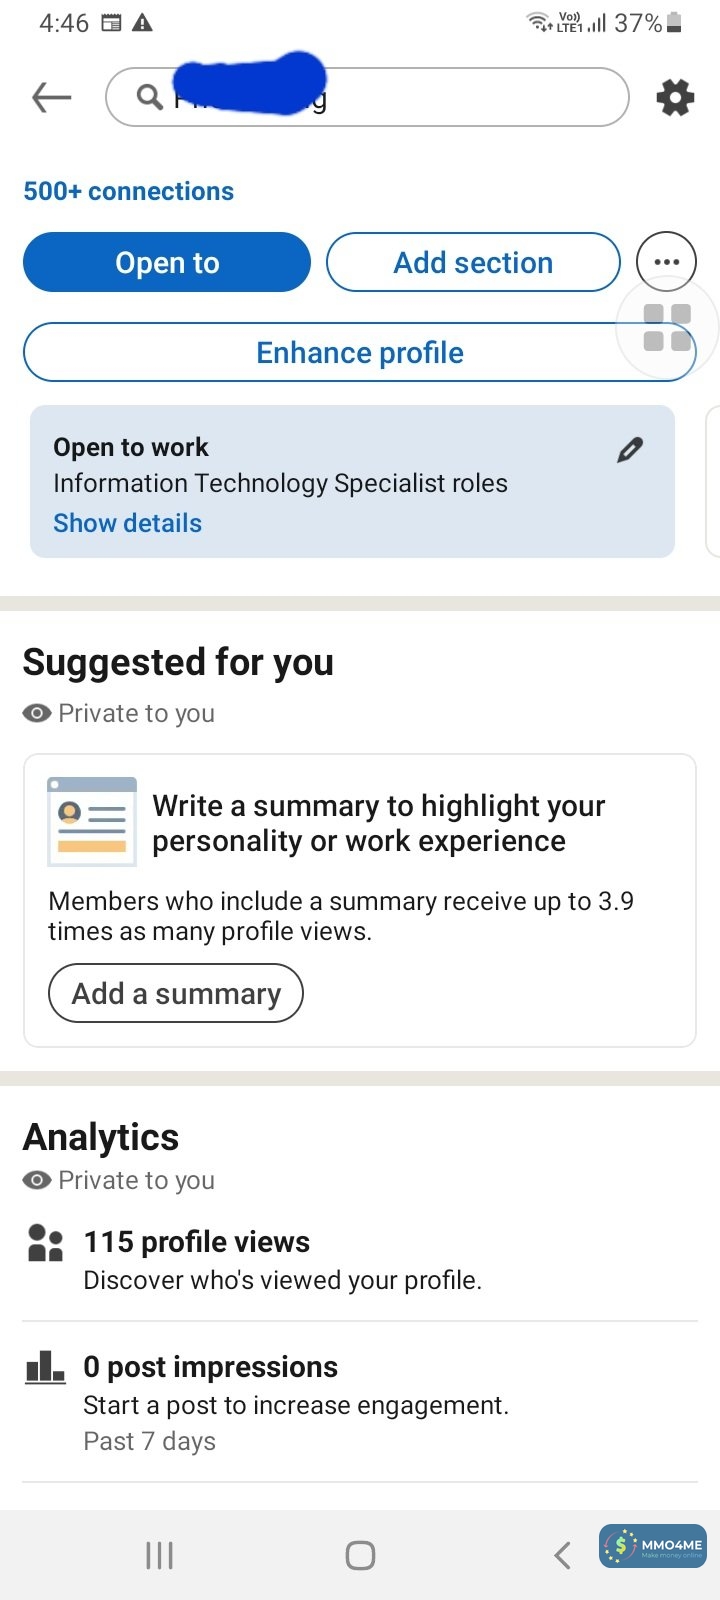Tap the eye icon under Analytics

[x=37, y=1180]
